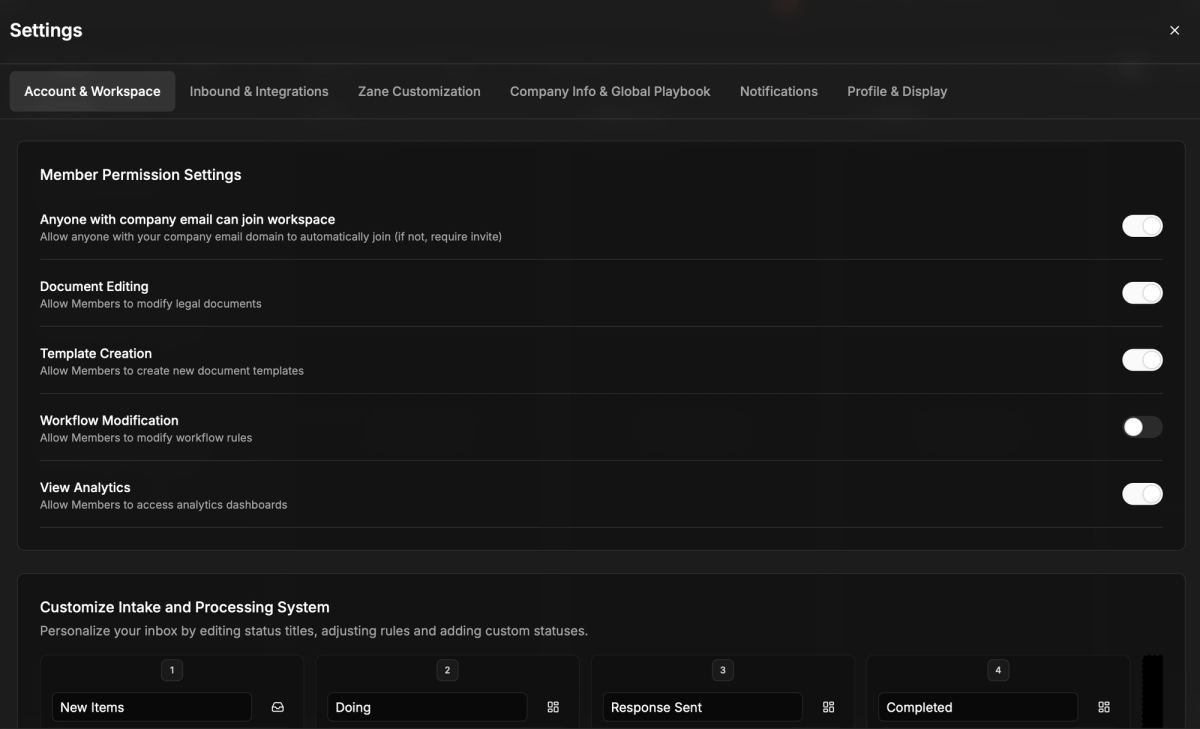The image size is (1200, 729).
Task: Click the Workflow Modification label
Action: 109,421
